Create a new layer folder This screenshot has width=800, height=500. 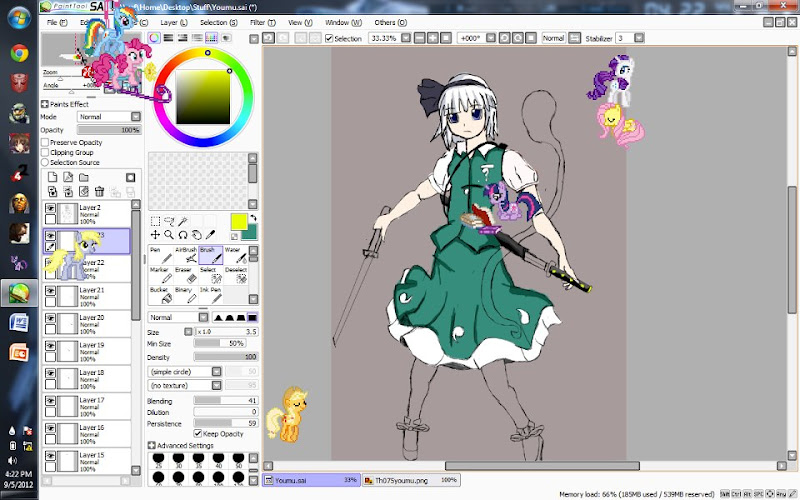(84, 177)
